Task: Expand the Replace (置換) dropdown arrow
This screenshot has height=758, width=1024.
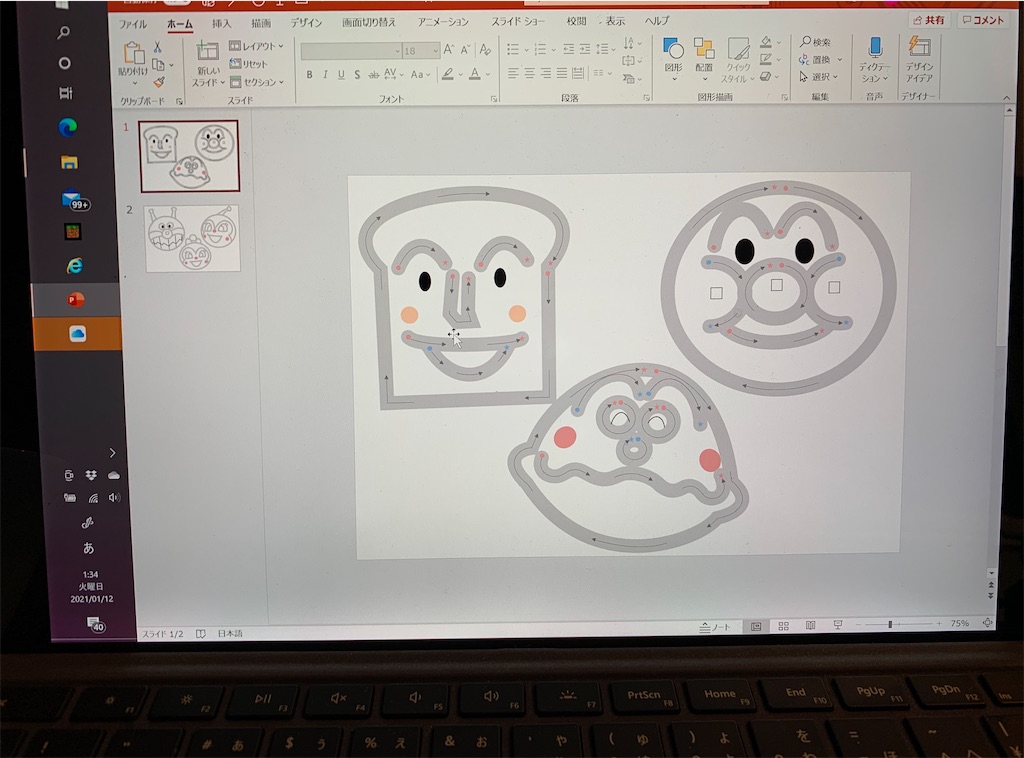Action: tap(840, 59)
